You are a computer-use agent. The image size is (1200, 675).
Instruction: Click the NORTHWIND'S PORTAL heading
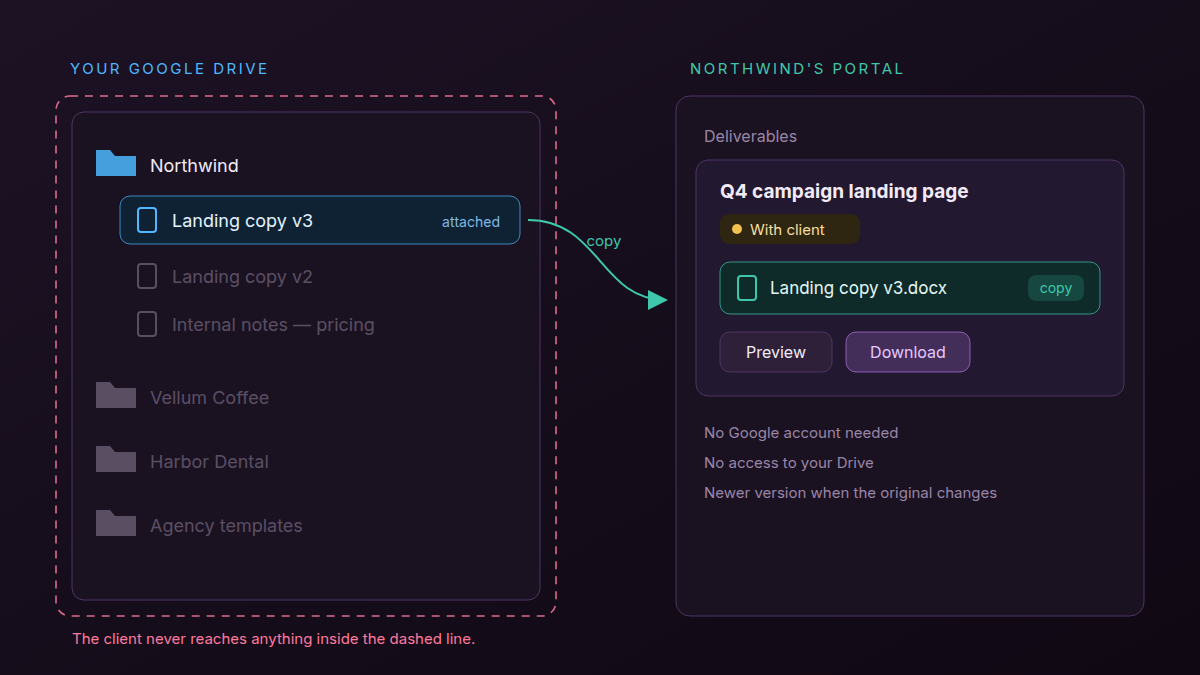pos(797,69)
